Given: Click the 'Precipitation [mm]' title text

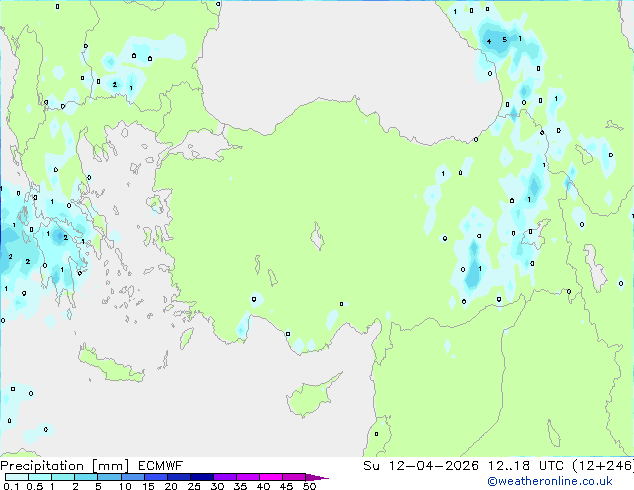Looking at the screenshot, I should [65, 466].
